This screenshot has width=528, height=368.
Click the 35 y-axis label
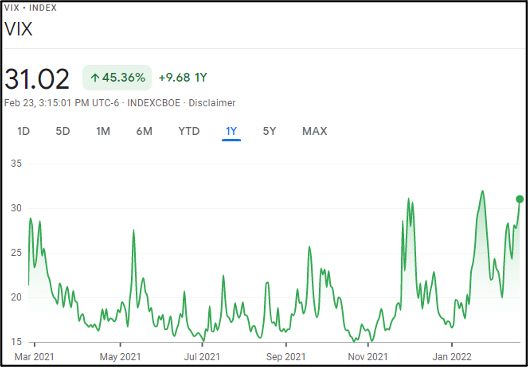pos(16,164)
